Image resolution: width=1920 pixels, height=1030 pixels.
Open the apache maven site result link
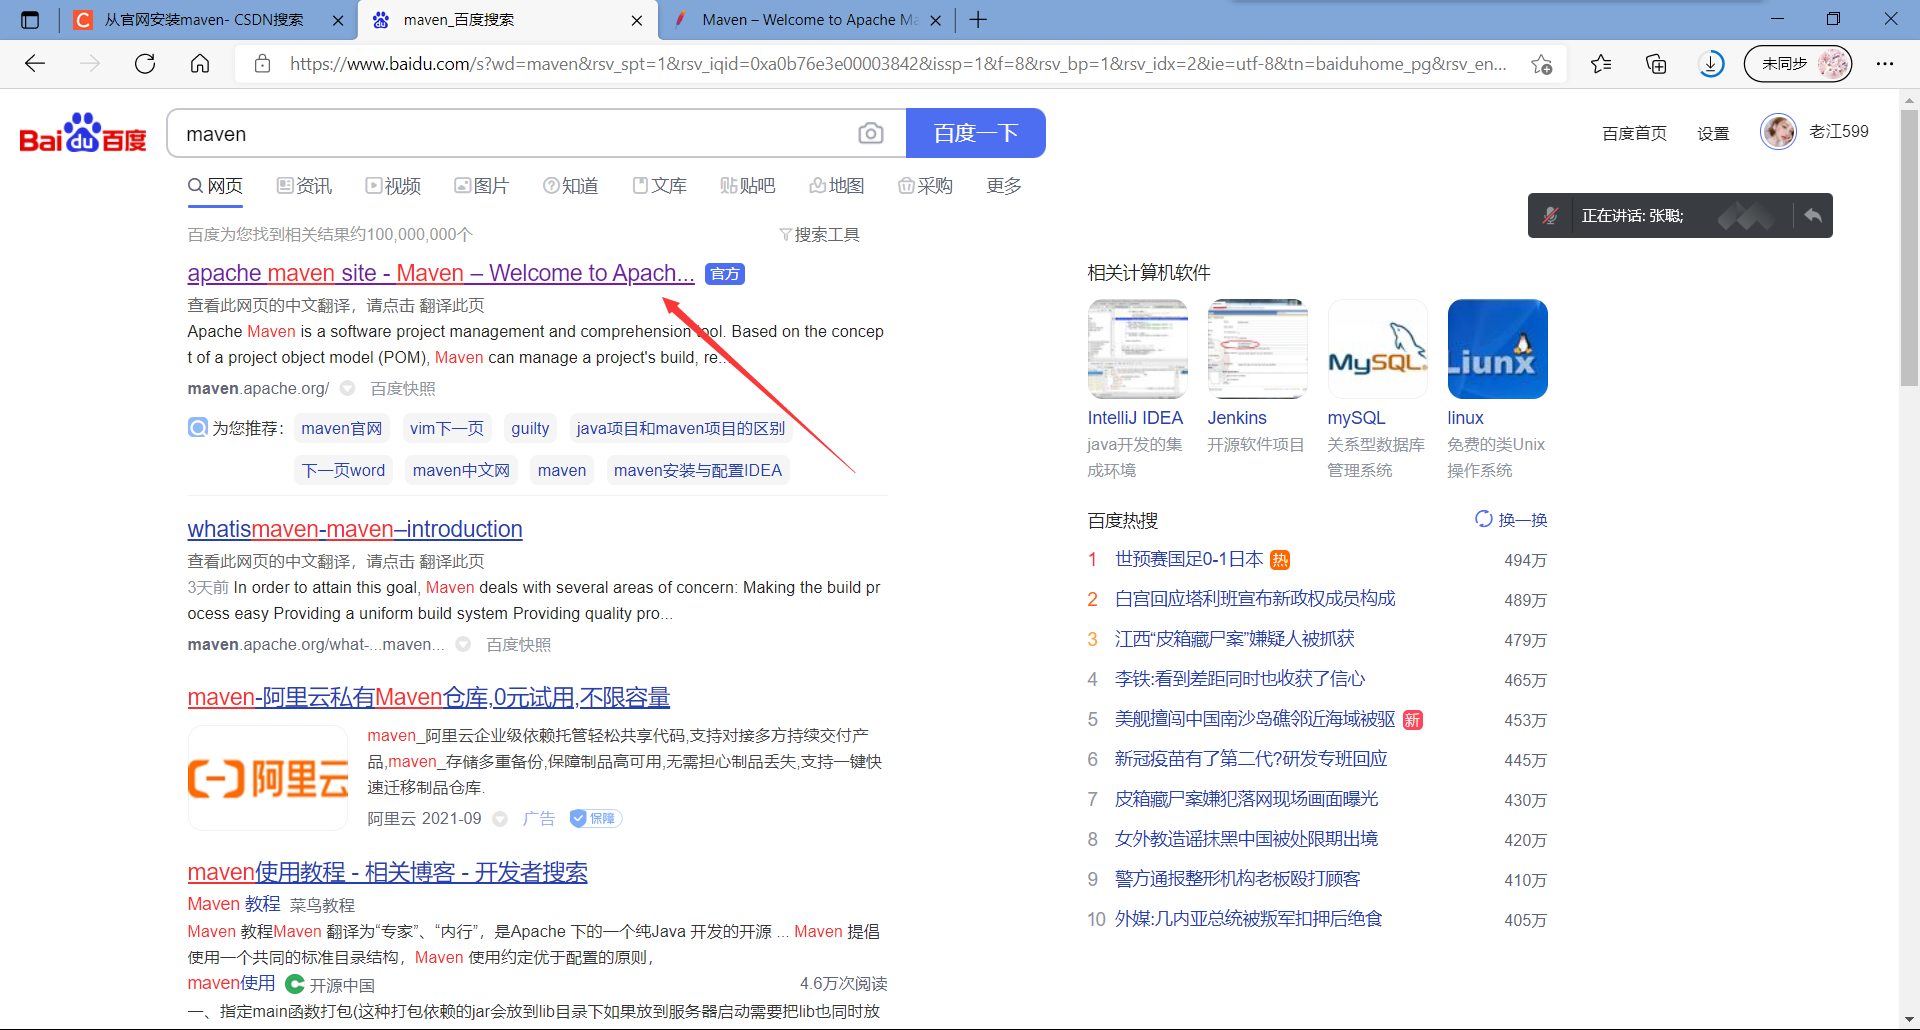click(x=441, y=273)
